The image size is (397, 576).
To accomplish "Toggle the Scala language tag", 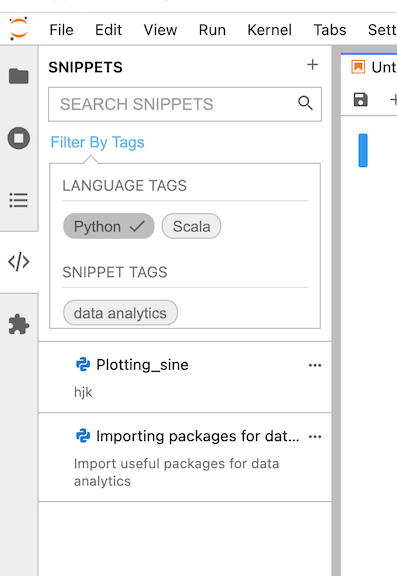I will 191,226.
